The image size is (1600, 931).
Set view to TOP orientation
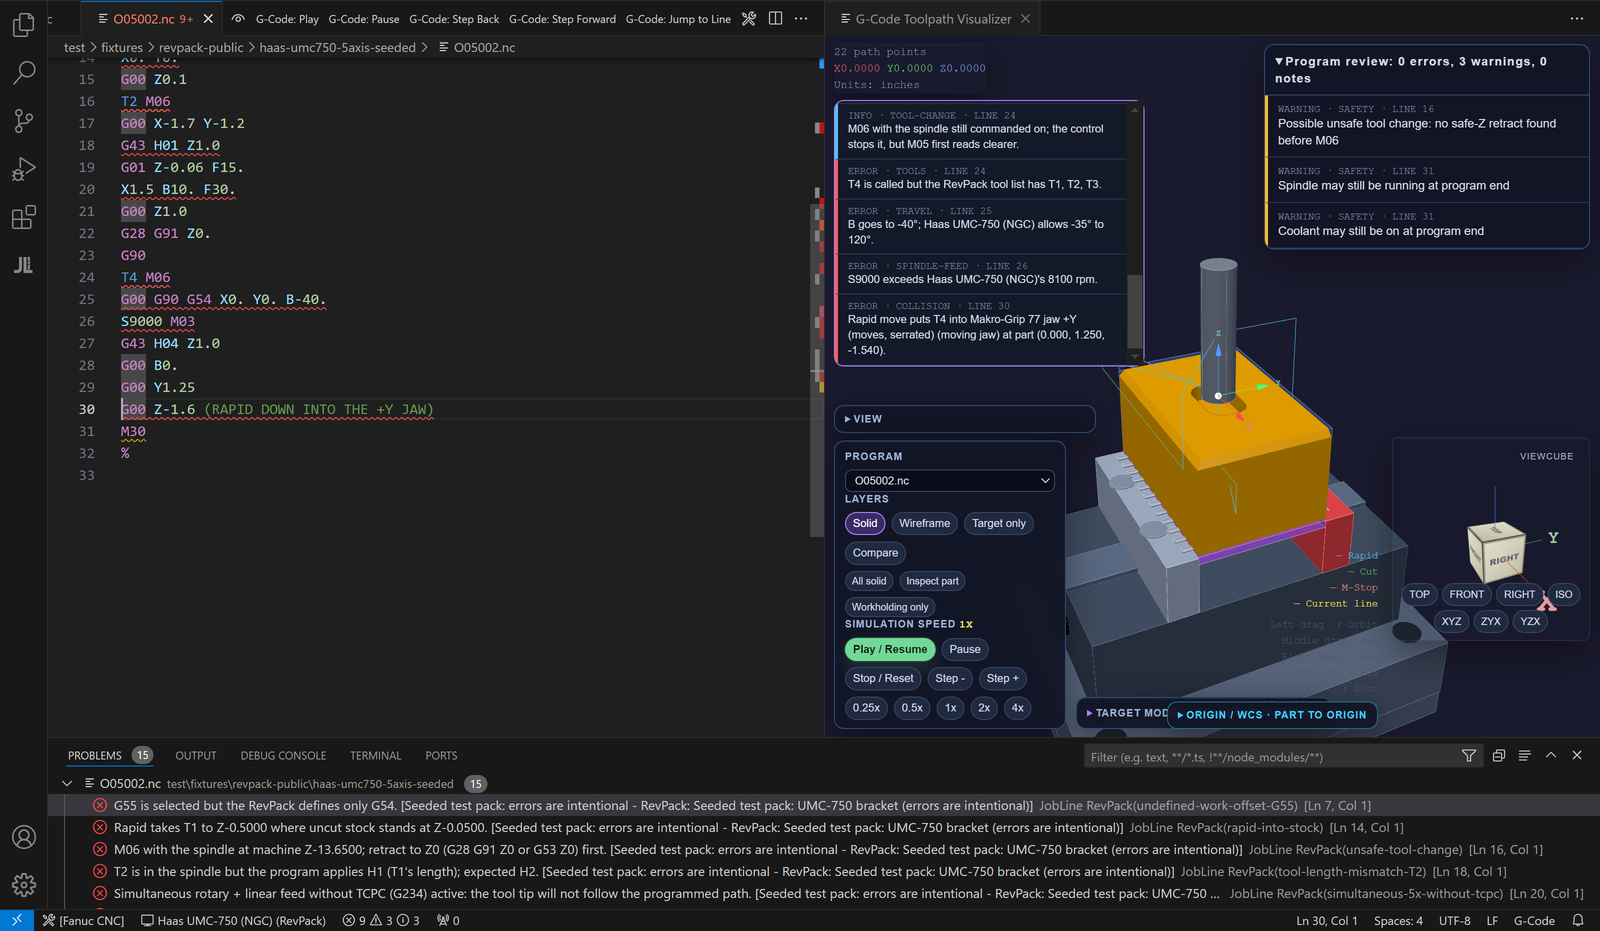click(x=1419, y=594)
